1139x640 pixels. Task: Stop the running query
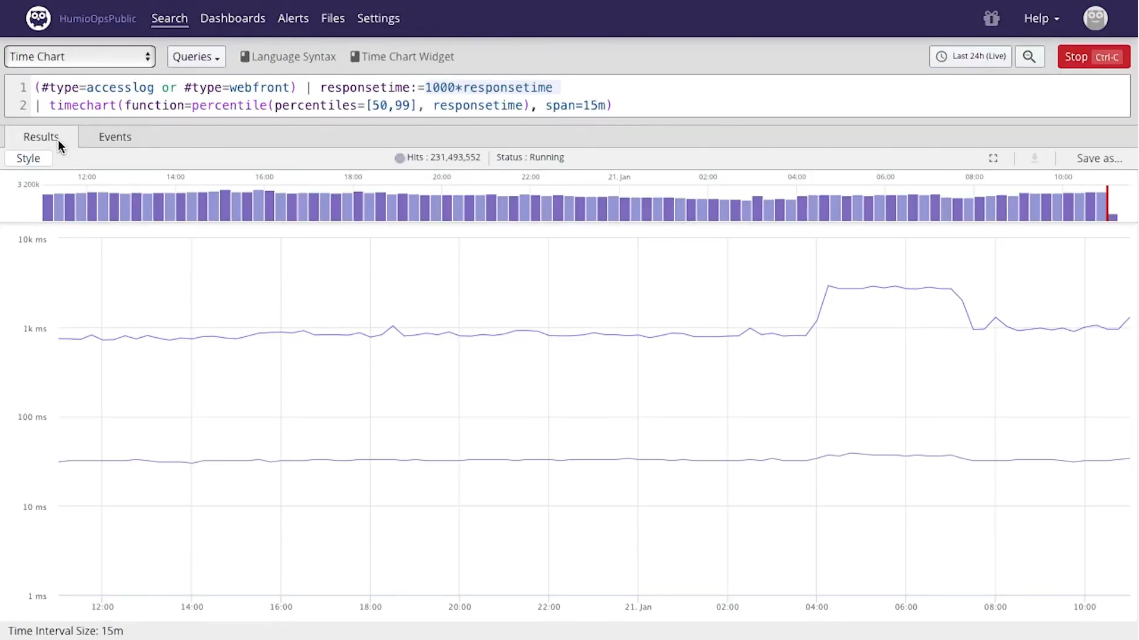click(x=1093, y=57)
